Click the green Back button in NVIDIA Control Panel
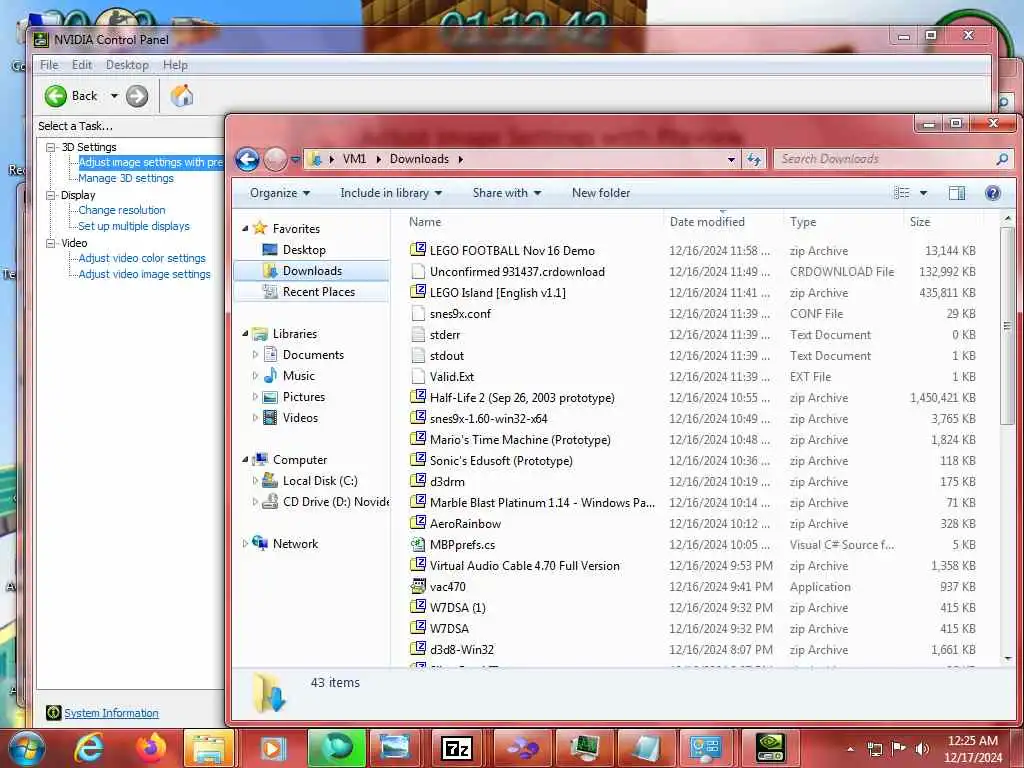This screenshot has height=768, width=1024. point(56,96)
